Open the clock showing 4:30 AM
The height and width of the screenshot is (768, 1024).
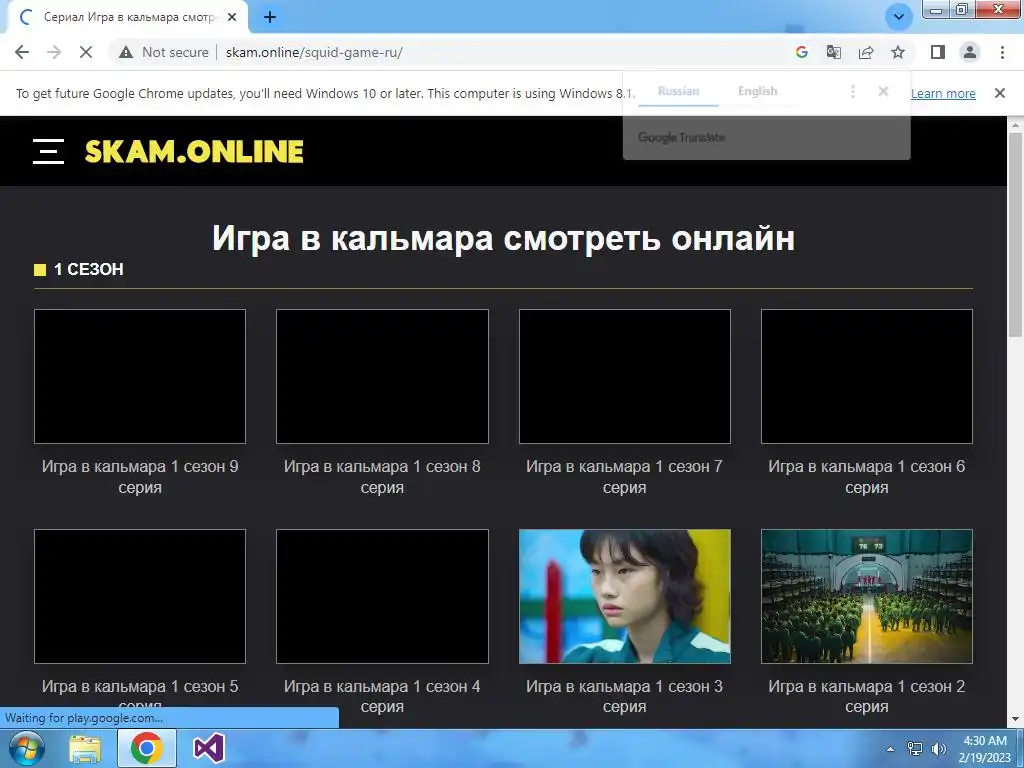click(x=985, y=749)
